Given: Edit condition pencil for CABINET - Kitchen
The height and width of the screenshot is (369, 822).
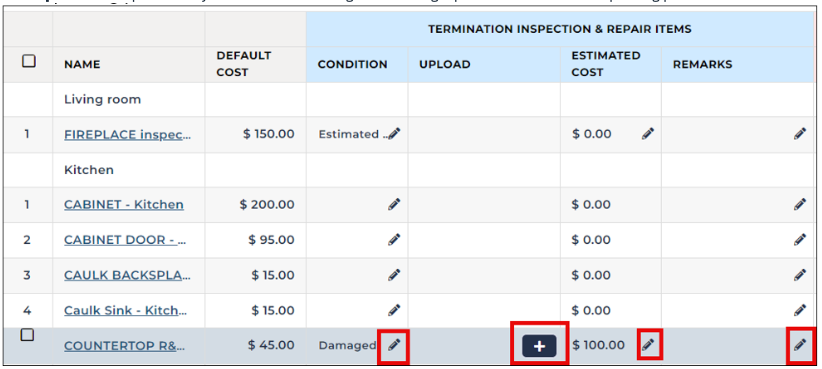Looking at the screenshot, I should (x=394, y=204).
